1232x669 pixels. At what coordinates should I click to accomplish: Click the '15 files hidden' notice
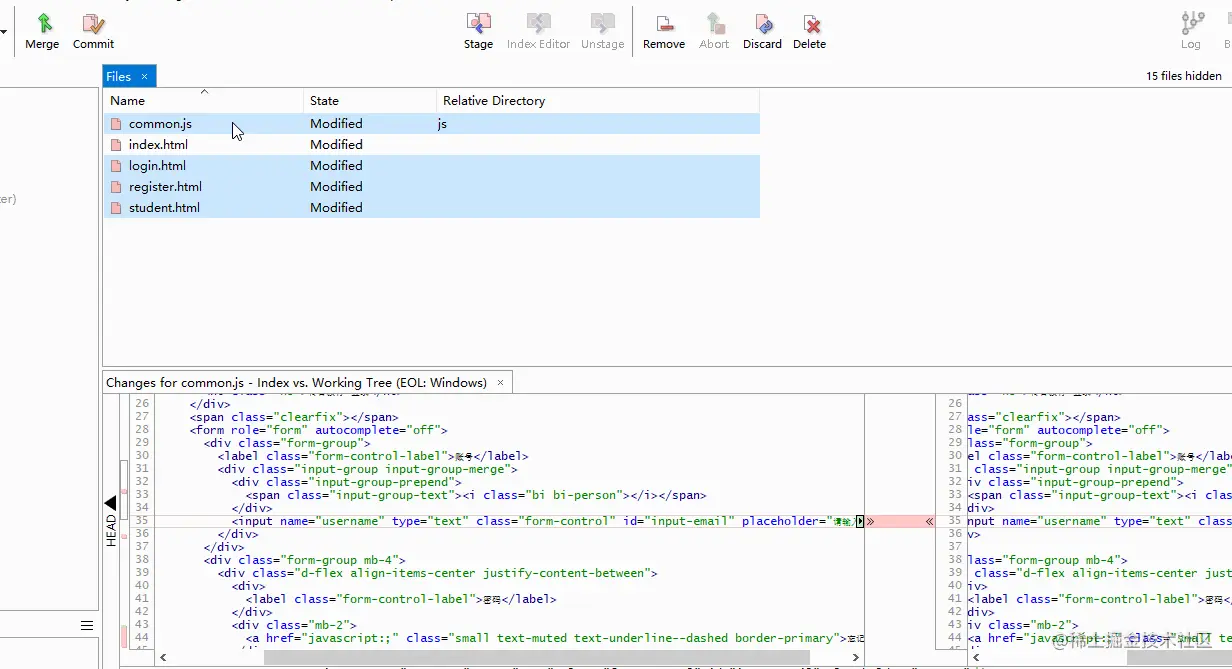tap(1183, 76)
